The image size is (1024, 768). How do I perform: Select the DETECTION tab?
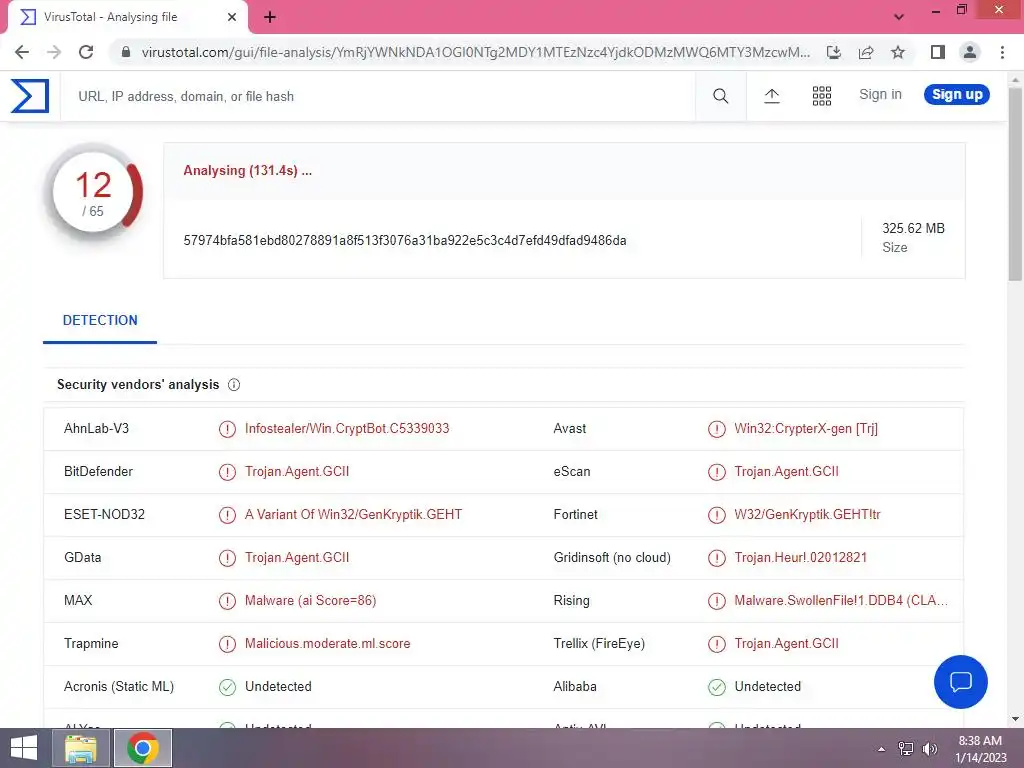(x=100, y=320)
